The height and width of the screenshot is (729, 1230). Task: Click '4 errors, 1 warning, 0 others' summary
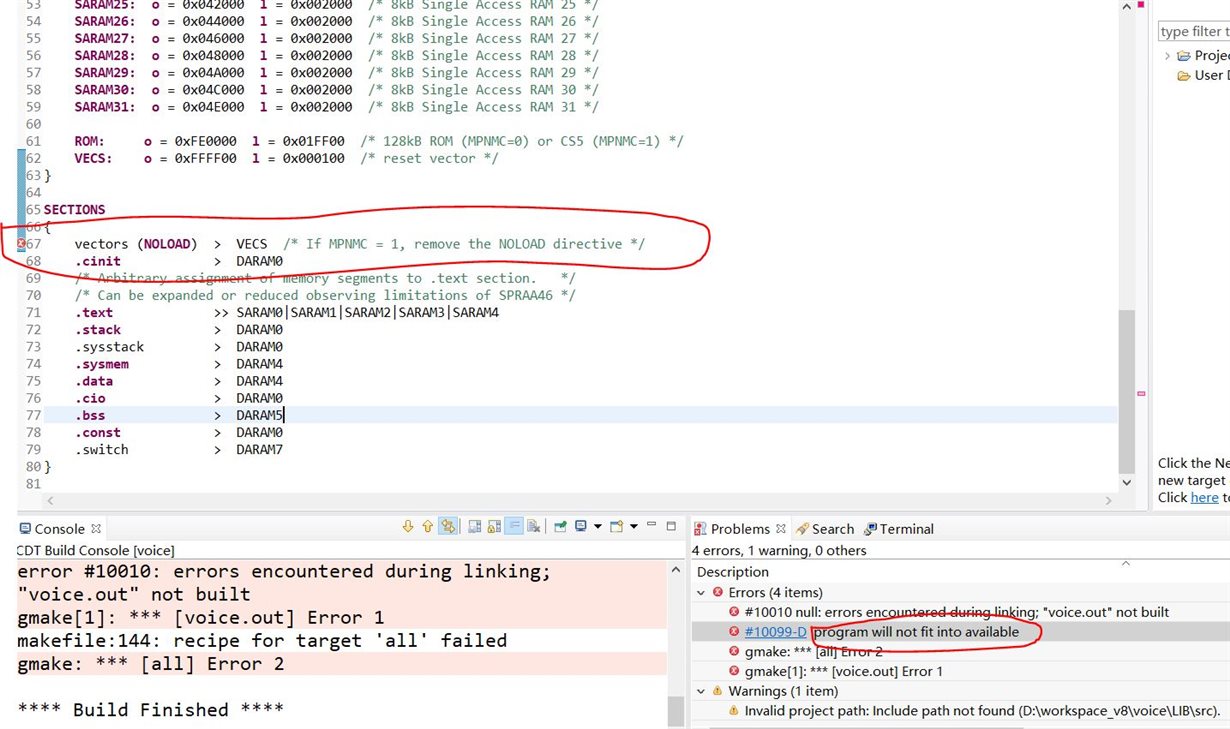pos(779,550)
